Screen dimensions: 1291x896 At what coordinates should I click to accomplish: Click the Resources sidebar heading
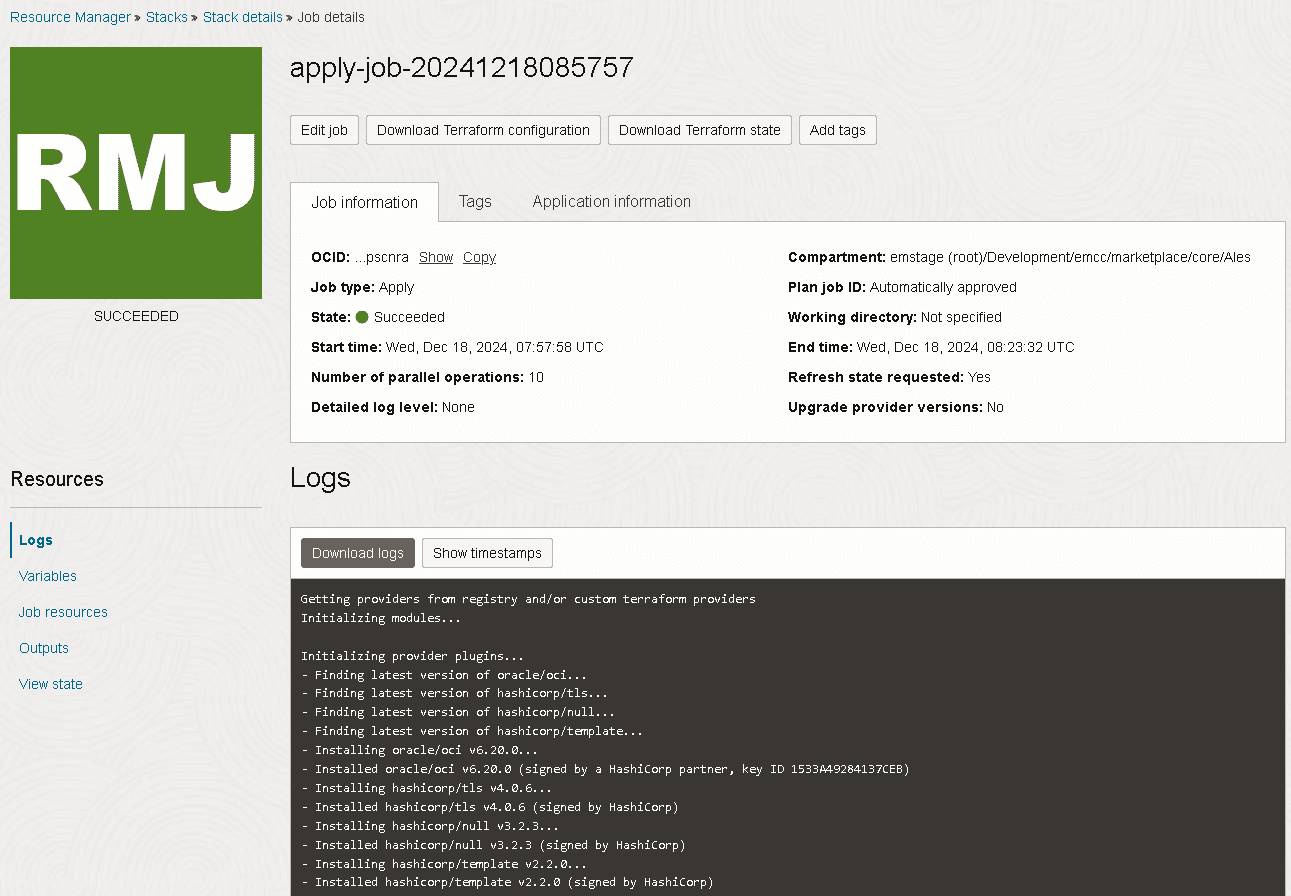point(57,479)
